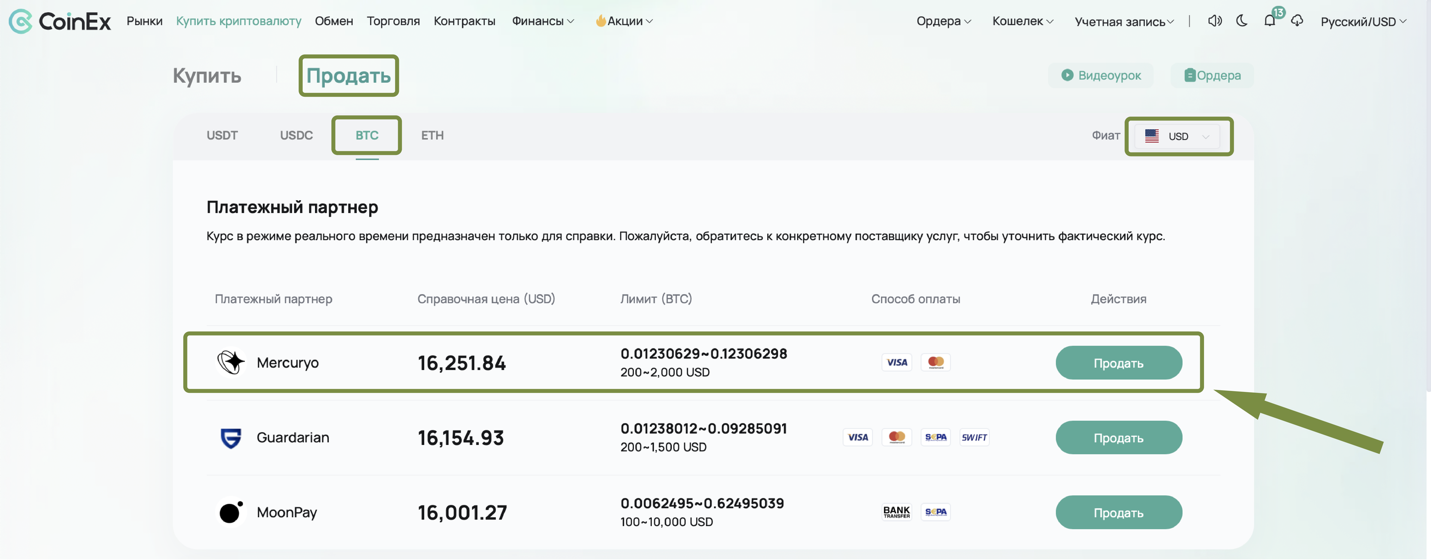Open the Учетная запись dropdown
Image resolution: width=1431 pixels, height=560 pixels.
1125,21
